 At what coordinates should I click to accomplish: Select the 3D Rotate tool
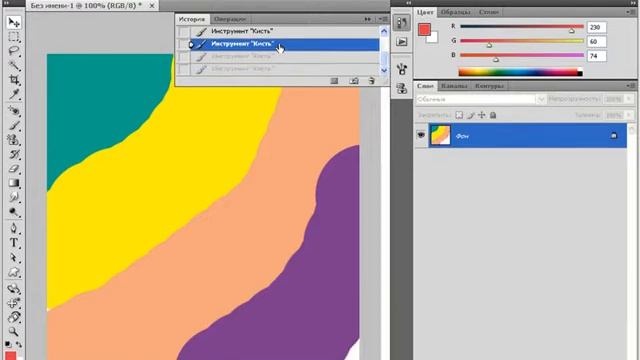point(13,289)
